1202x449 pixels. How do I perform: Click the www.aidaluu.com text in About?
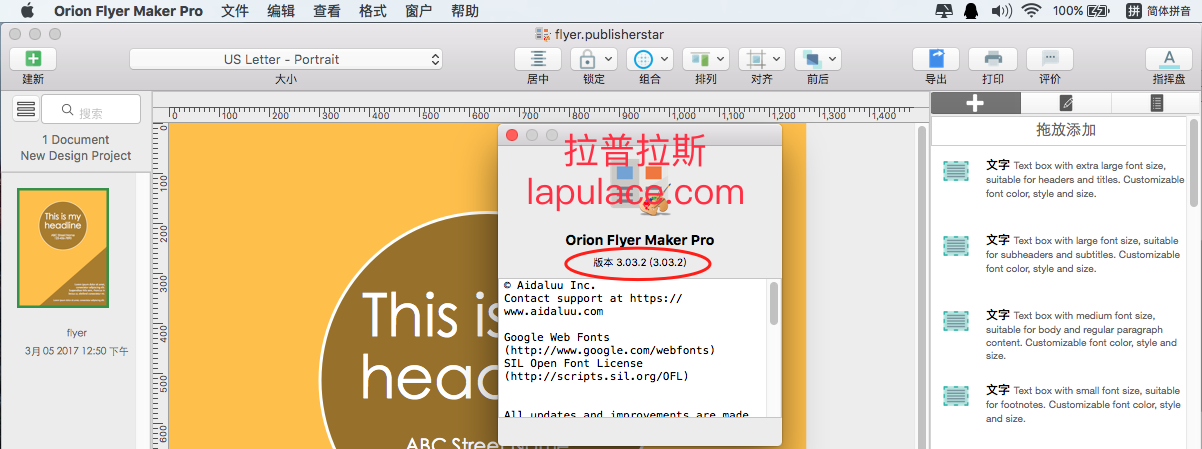click(554, 312)
